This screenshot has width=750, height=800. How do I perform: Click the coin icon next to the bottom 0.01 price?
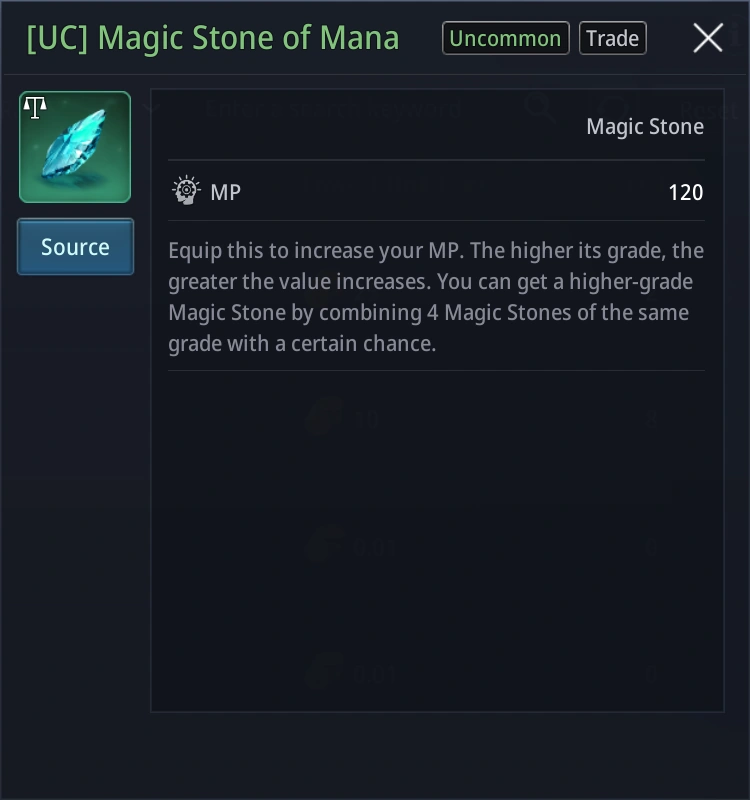(322, 673)
